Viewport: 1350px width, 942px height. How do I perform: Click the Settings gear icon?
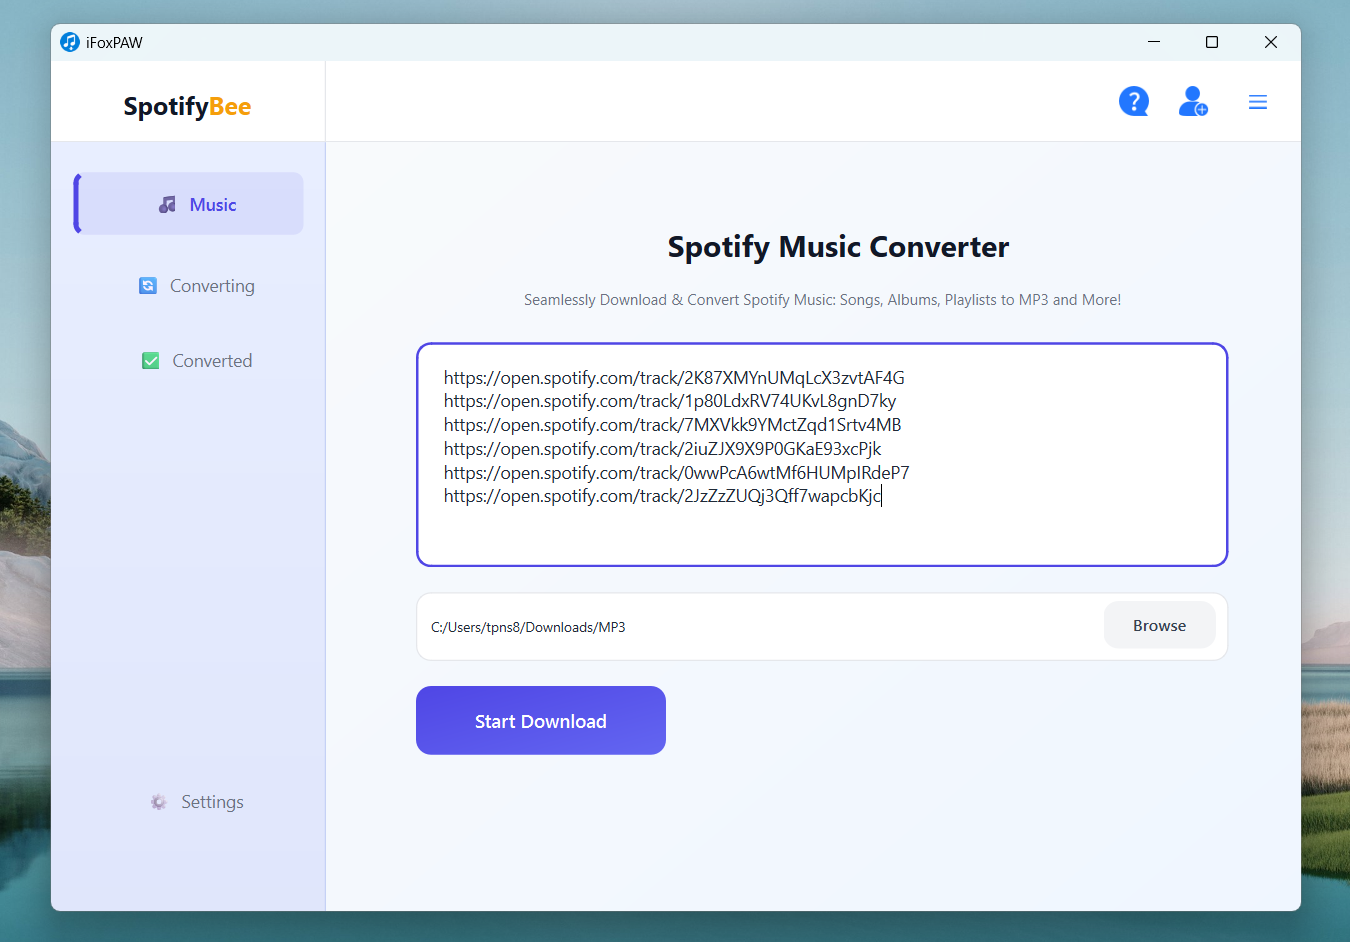[x=158, y=802]
